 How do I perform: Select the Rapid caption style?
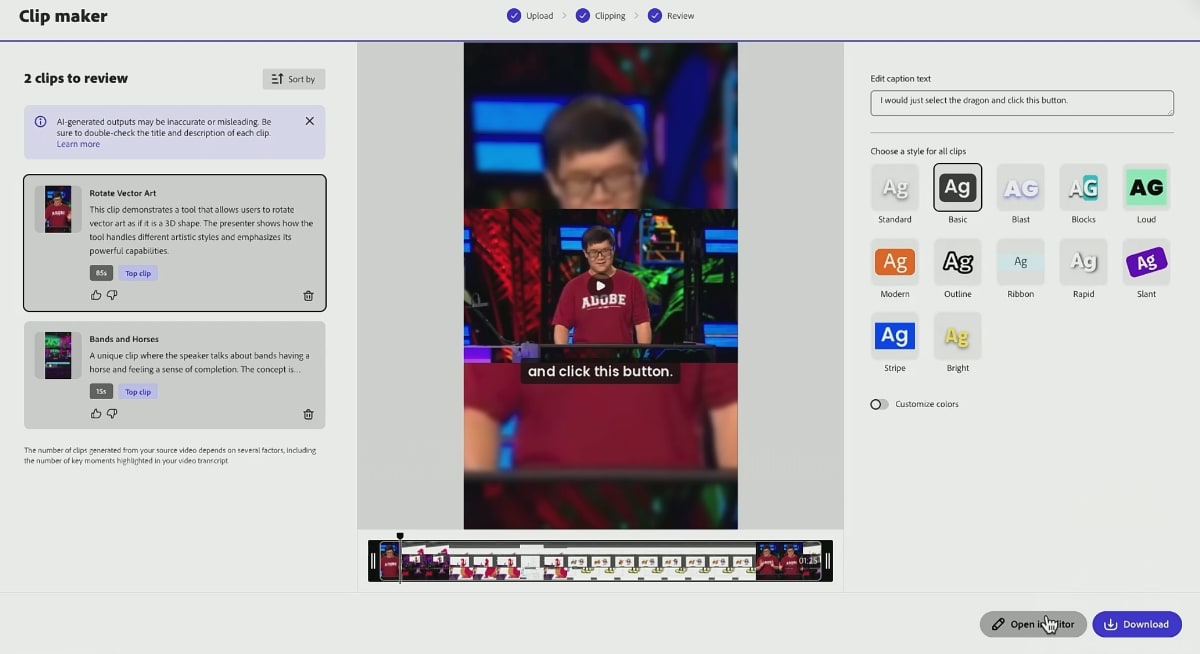[1083, 262]
